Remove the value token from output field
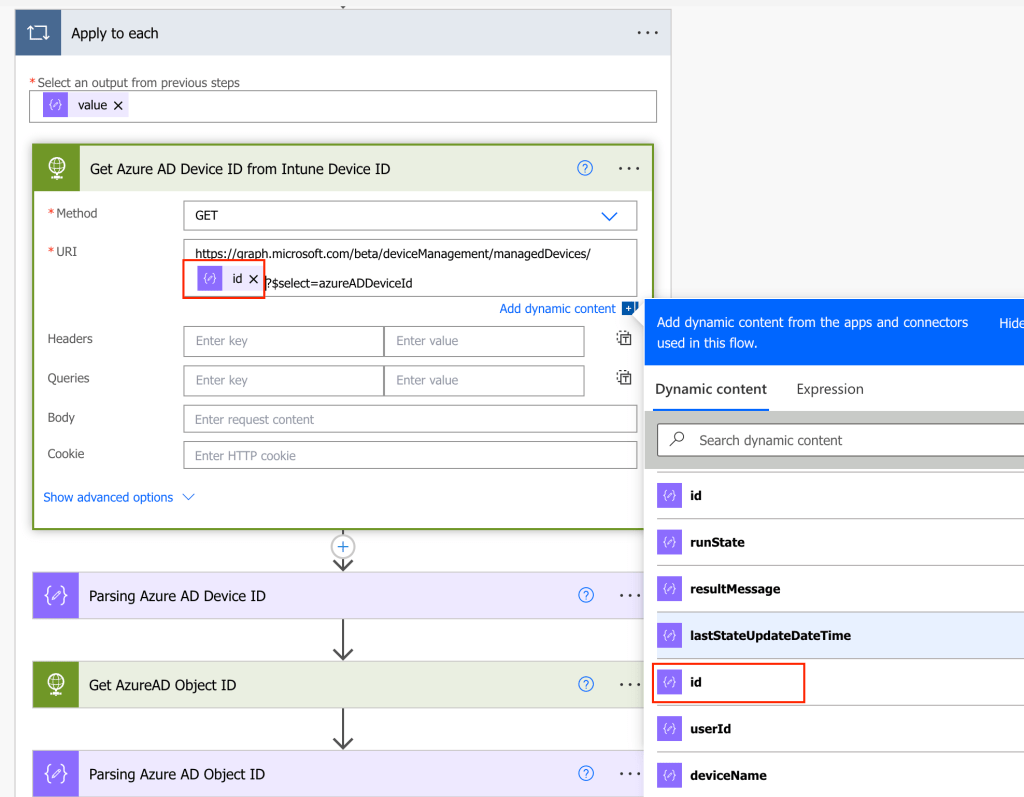 click(118, 105)
